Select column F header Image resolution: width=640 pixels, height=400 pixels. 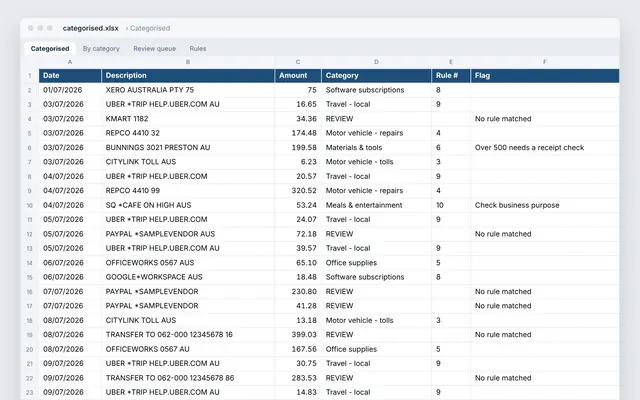545,62
